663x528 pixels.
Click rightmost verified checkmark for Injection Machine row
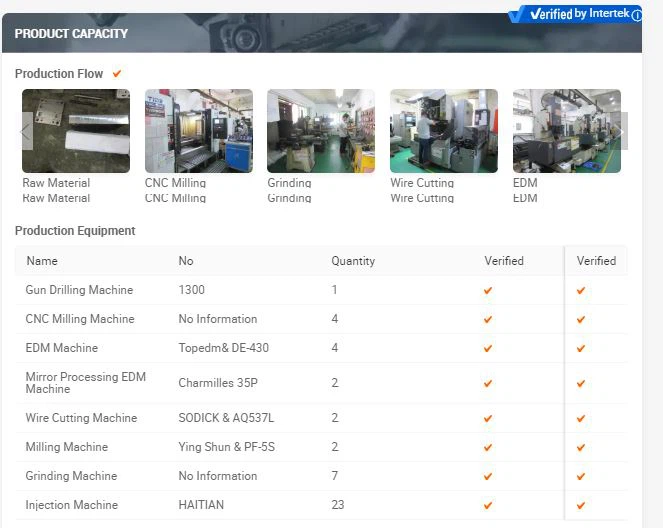[x=581, y=506]
